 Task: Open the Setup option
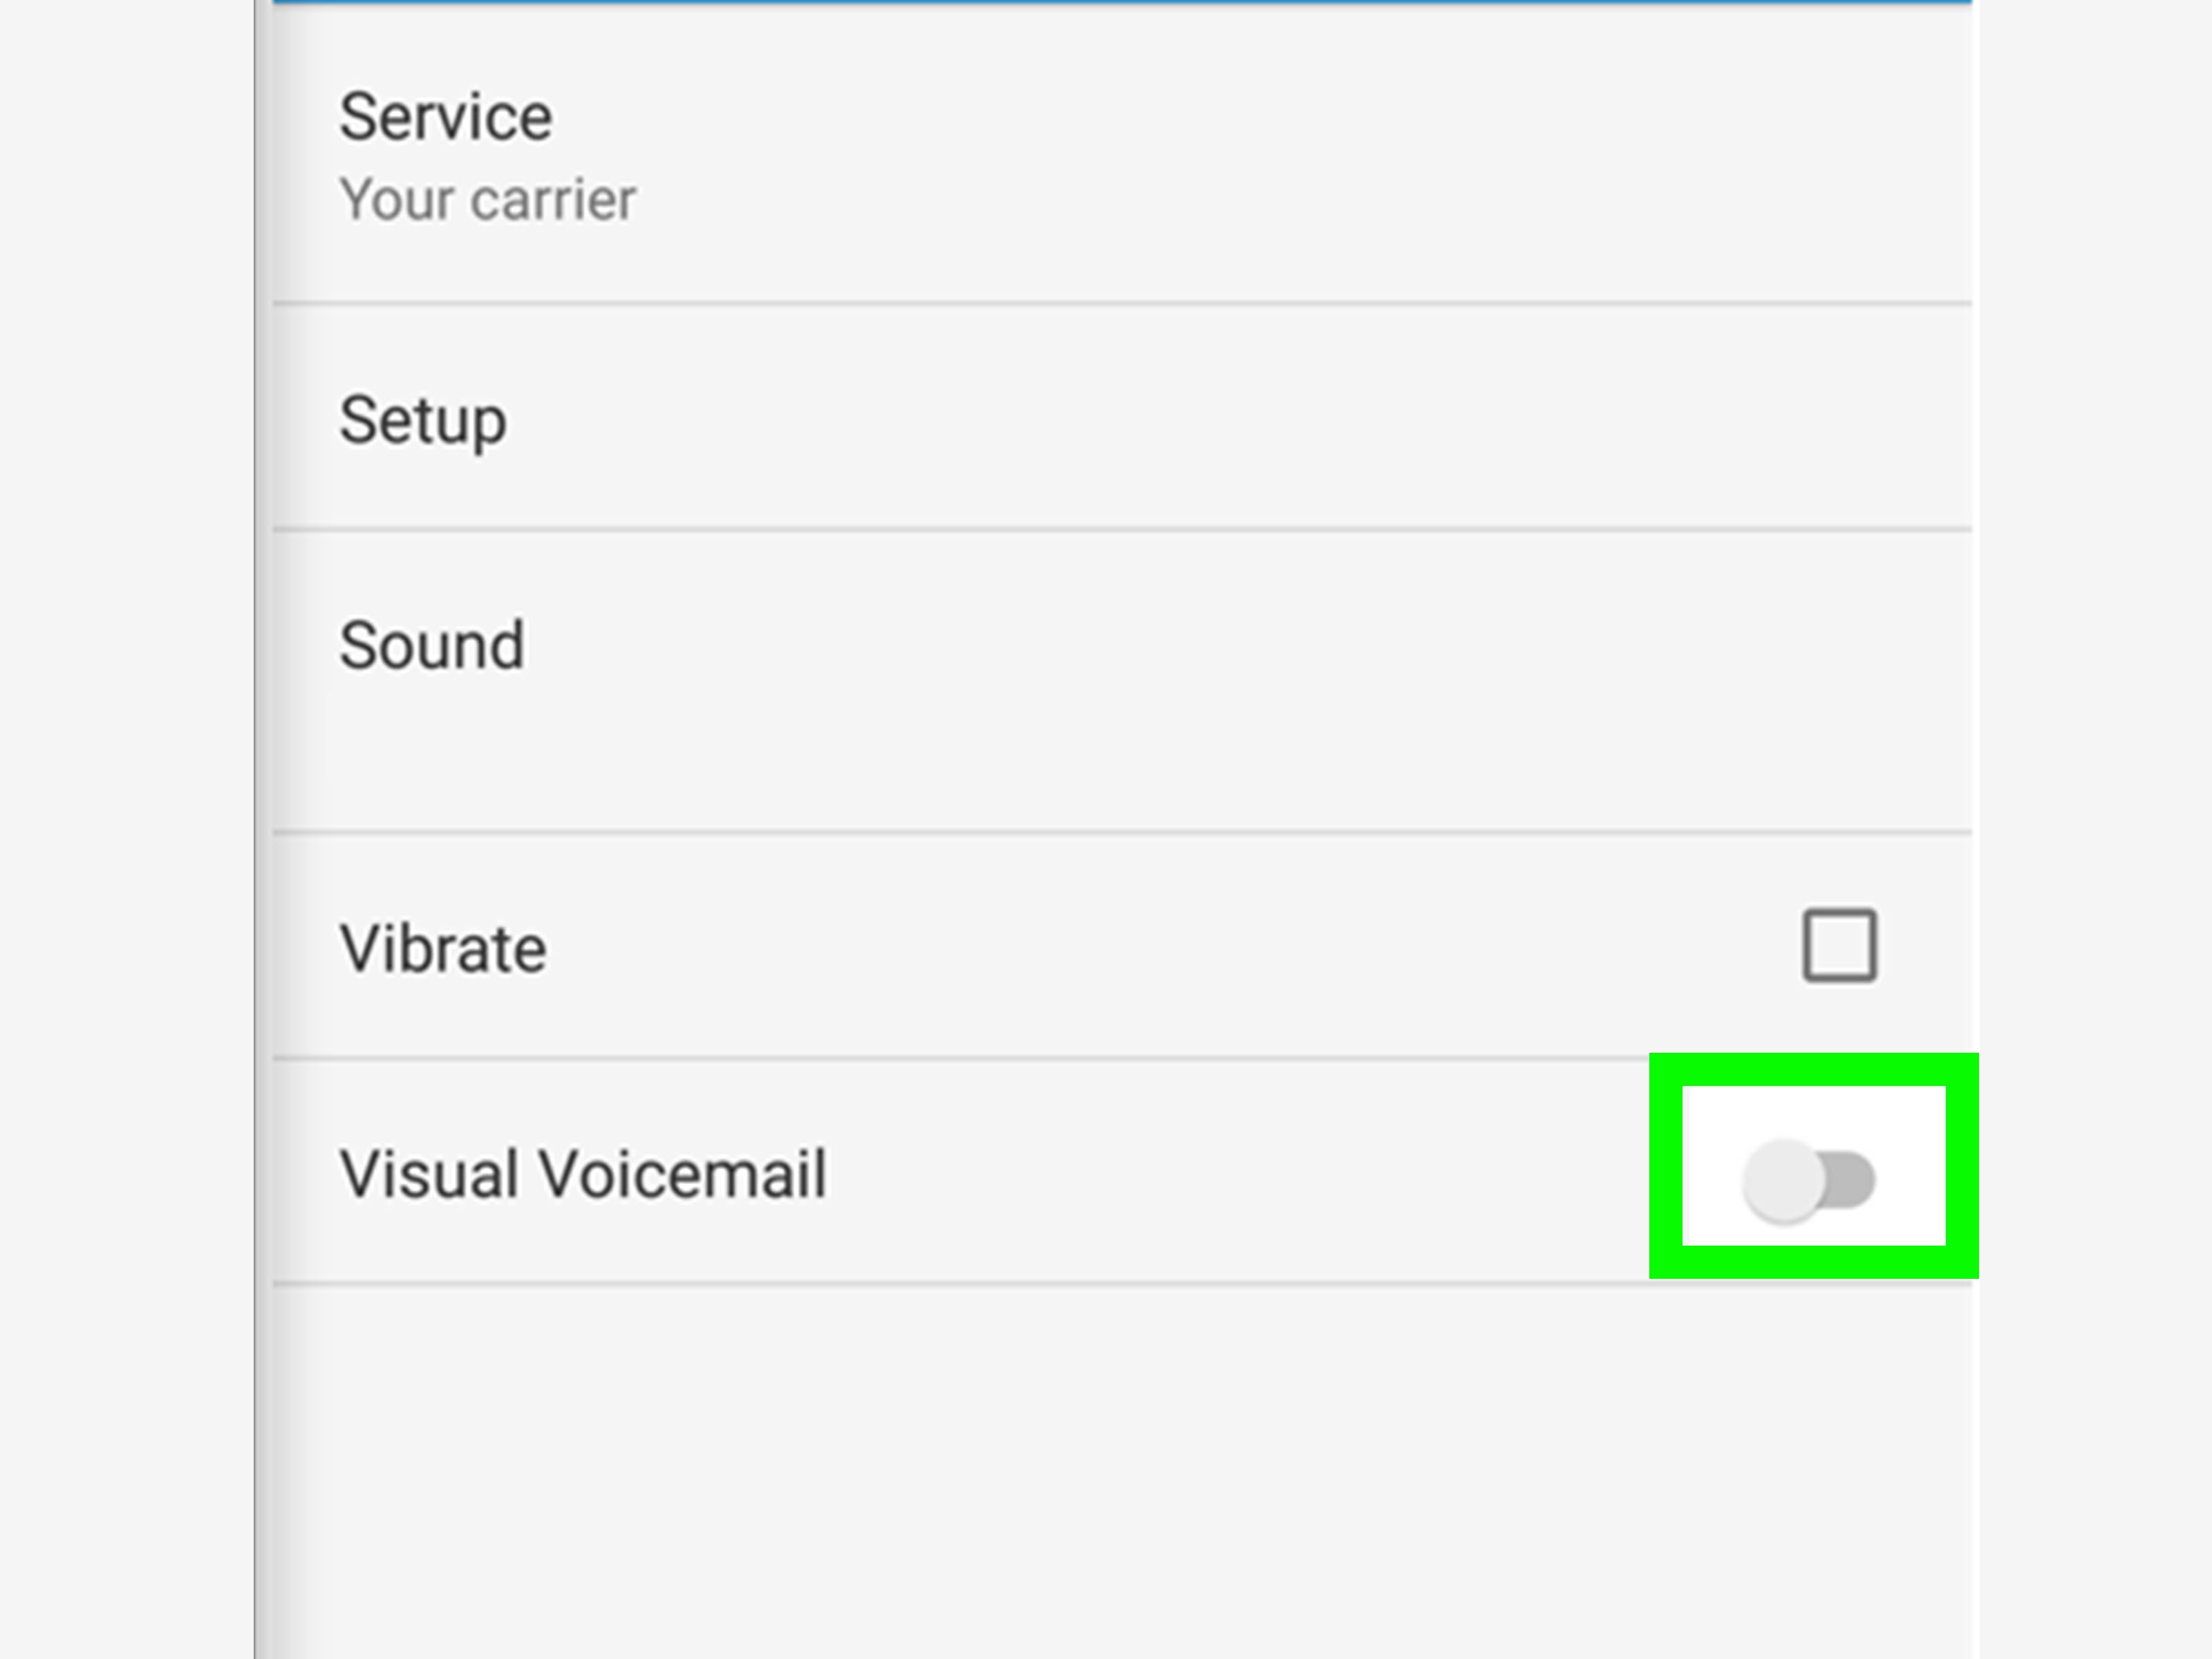1122,416
